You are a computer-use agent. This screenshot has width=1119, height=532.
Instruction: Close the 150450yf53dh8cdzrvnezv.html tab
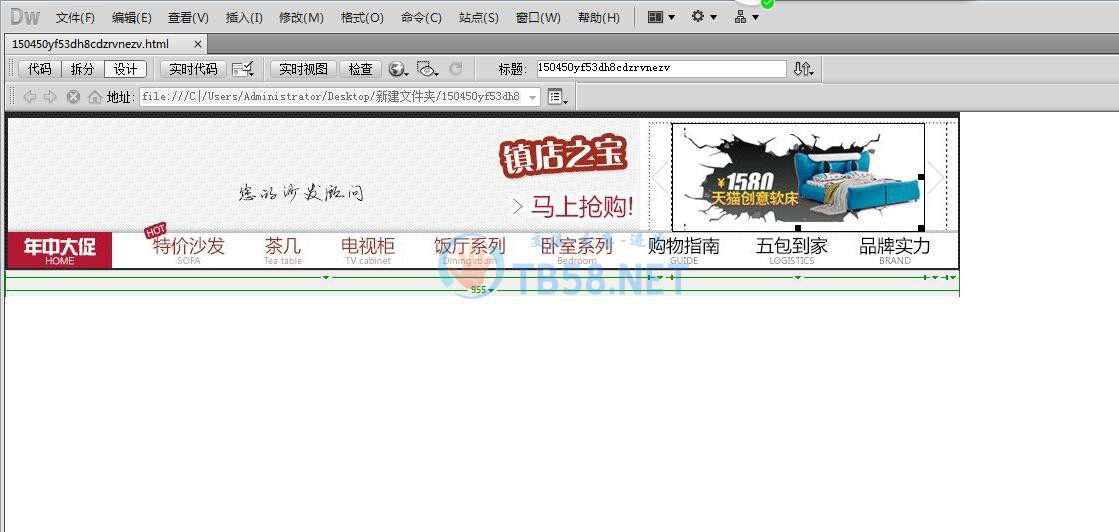point(198,44)
